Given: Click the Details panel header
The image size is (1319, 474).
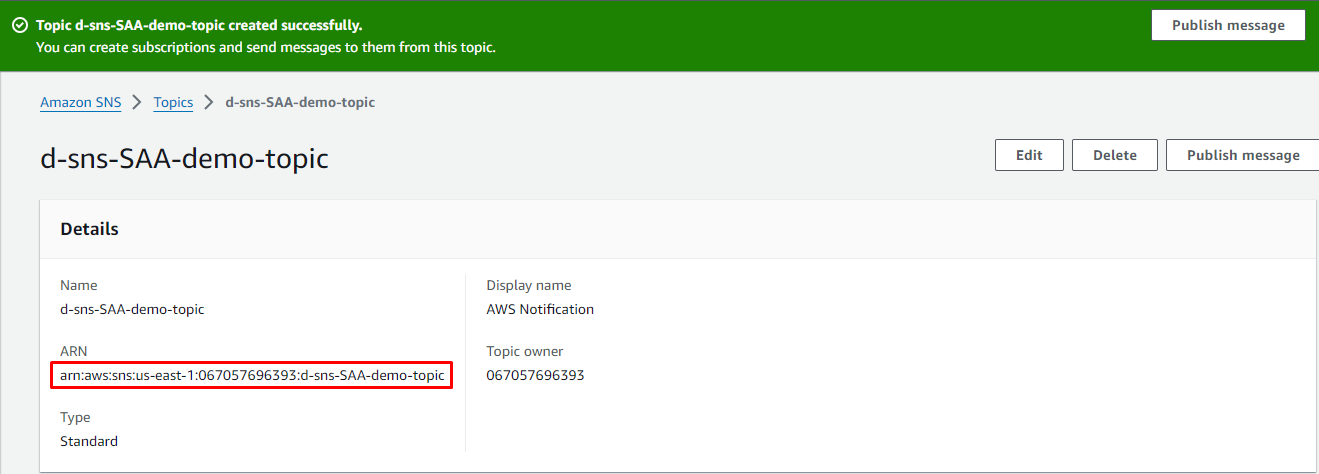Looking at the screenshot, I should 89,229.
